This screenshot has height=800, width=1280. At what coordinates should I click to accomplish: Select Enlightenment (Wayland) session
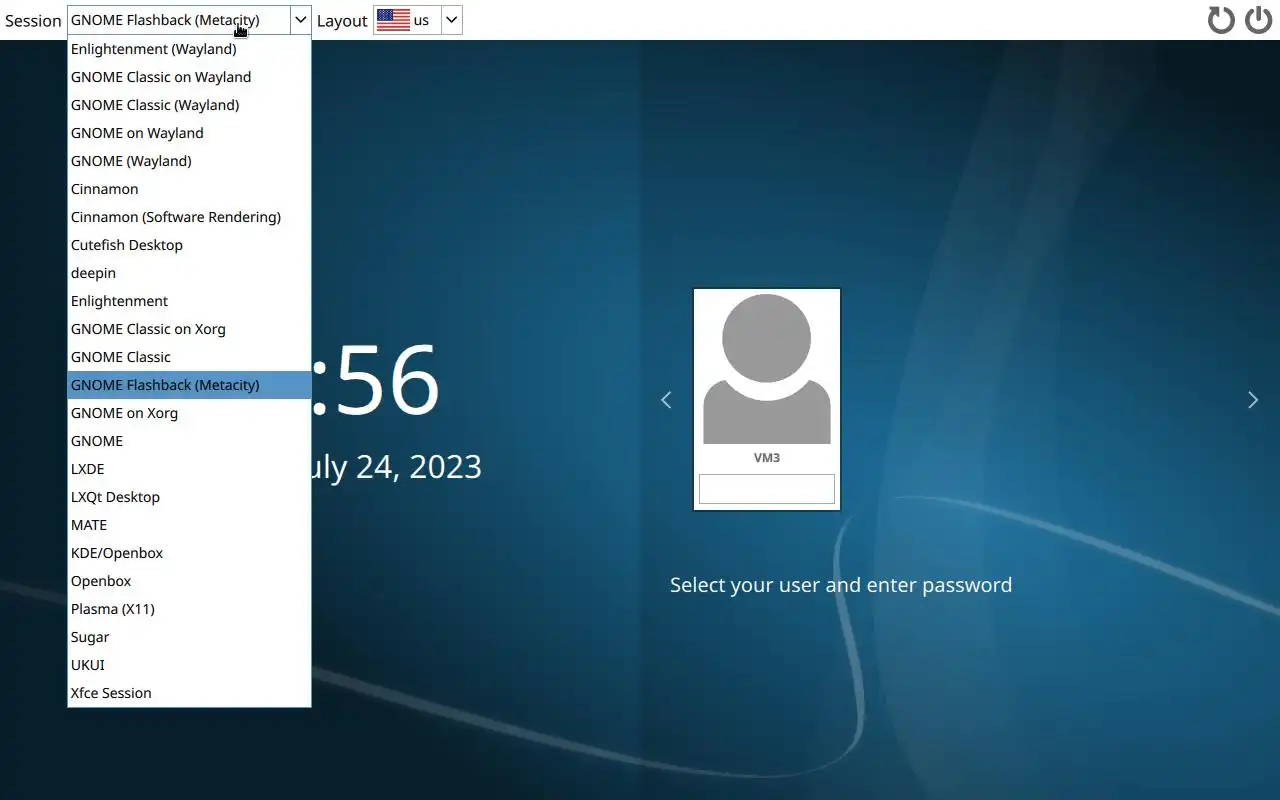click(x=189, y=49)
